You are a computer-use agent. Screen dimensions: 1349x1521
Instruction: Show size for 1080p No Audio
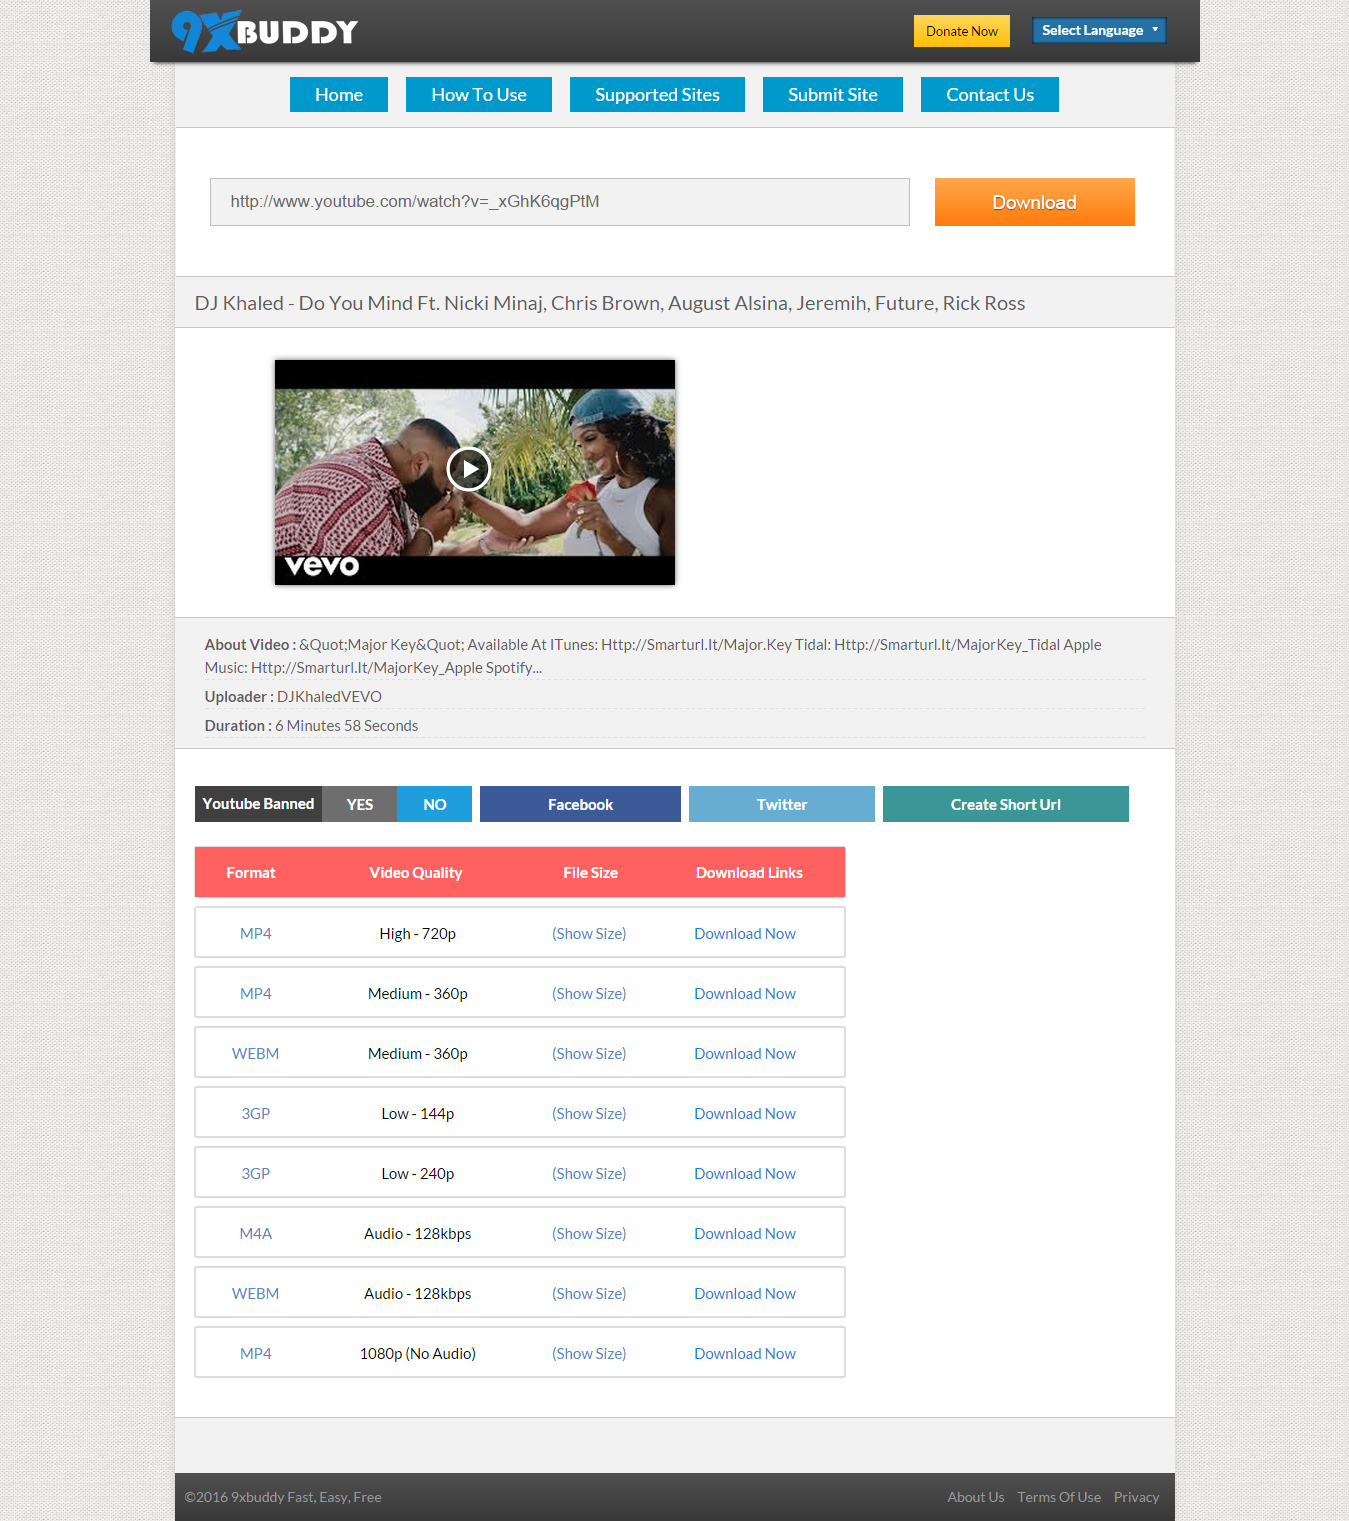589,1353
